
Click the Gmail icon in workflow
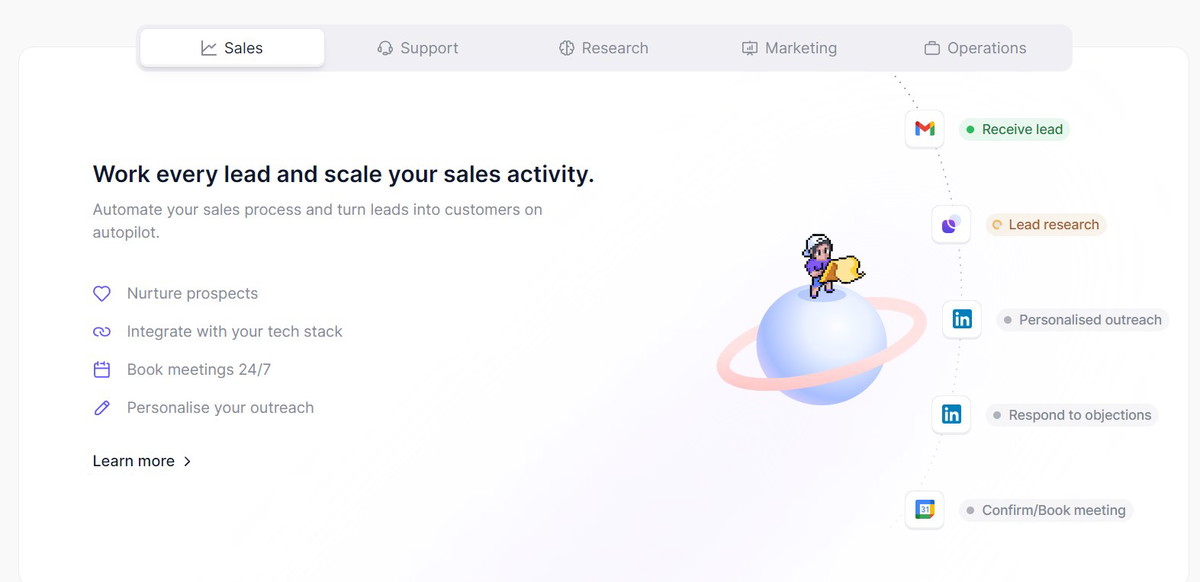coord(925,129)
